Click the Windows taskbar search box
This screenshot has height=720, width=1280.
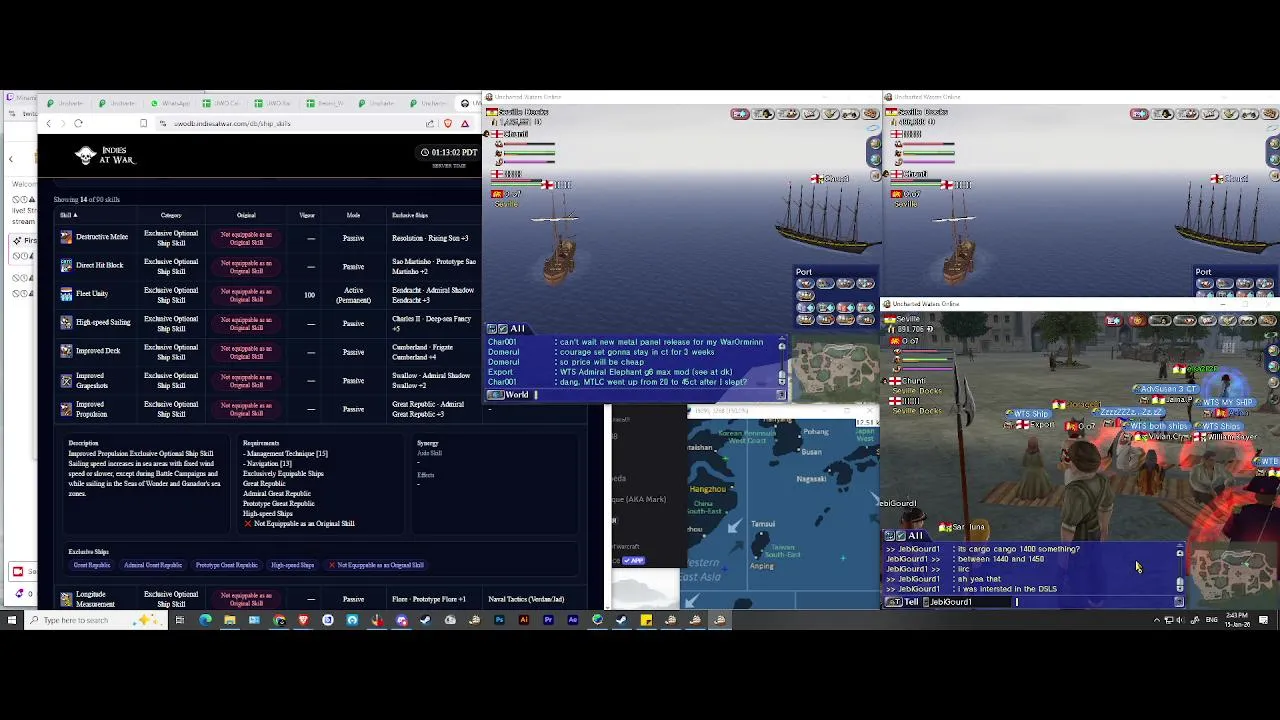[x=96, y=620]
